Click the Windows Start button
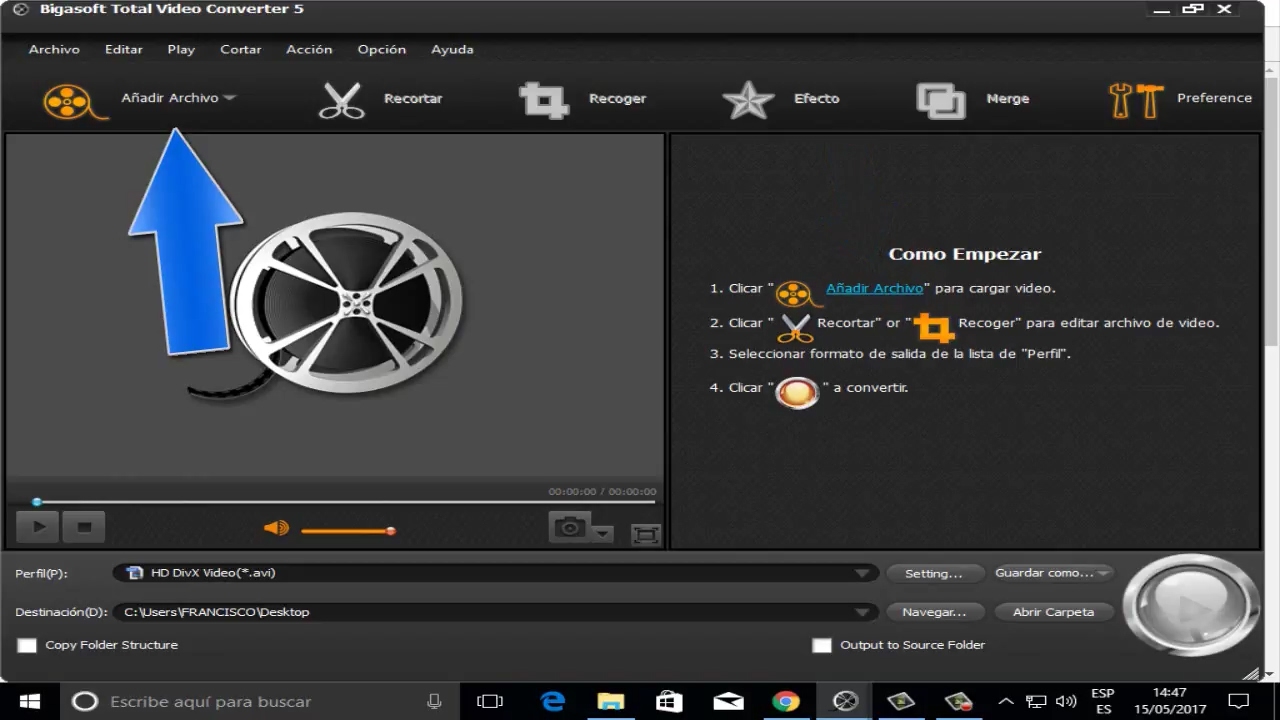Image resolution: width=1280 pixels, height=720 pixels. [29, 701]
